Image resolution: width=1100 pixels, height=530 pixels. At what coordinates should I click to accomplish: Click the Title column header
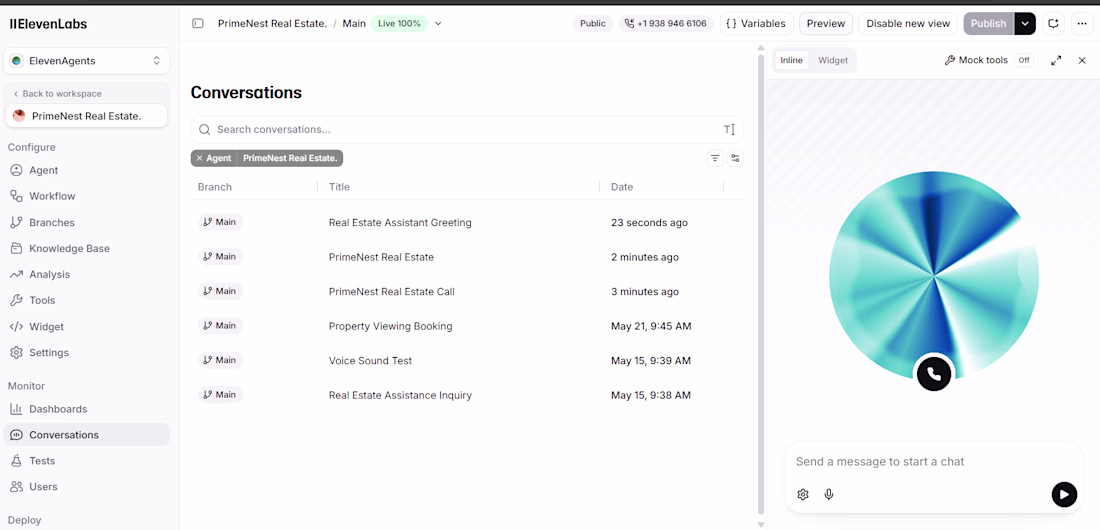340,187
